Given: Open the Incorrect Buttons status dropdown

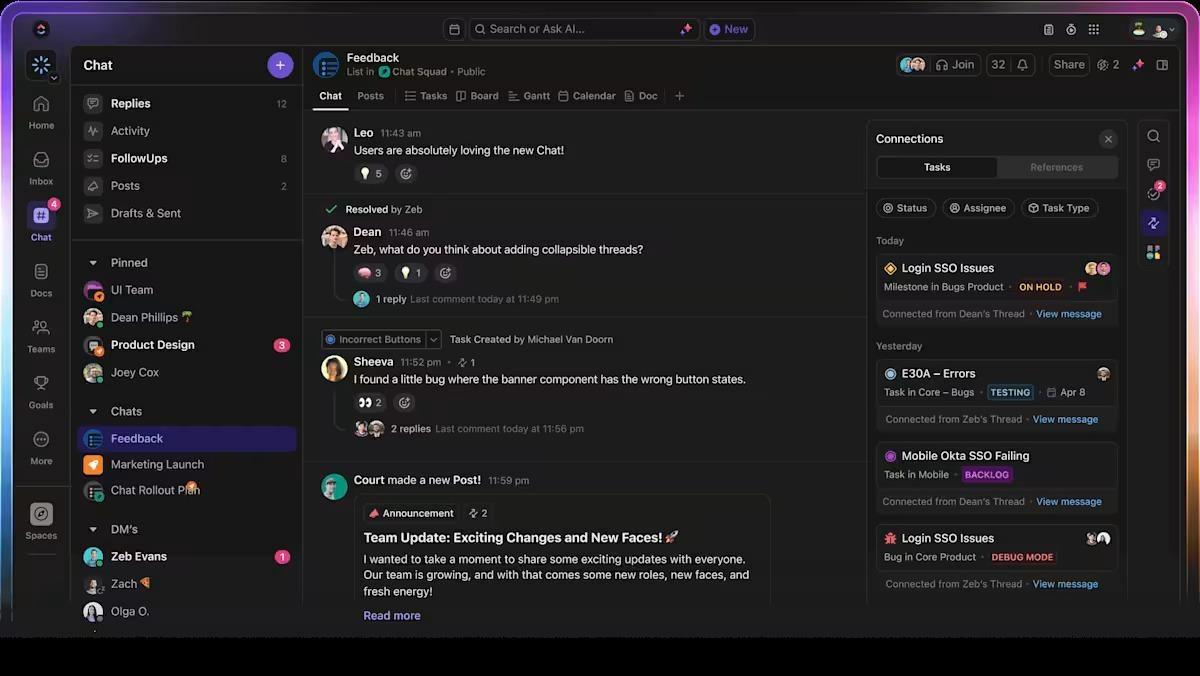Looking at the screenshot, I should click(x=432, y=339).
